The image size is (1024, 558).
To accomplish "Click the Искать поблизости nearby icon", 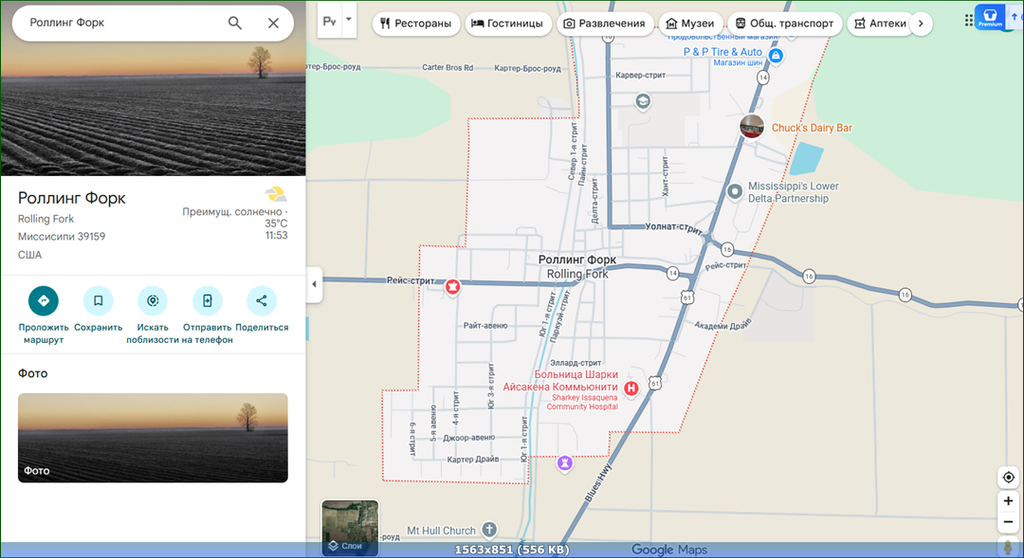I will pyautogui.click(x=152, y=301).
